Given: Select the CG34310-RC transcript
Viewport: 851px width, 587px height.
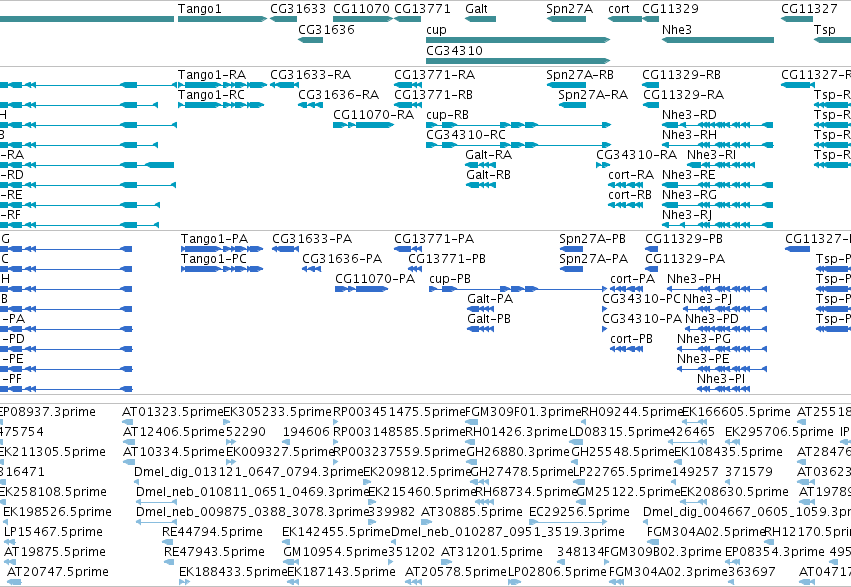Looking at the screenshot, I should pyautogui.click(x=518, y=145).
